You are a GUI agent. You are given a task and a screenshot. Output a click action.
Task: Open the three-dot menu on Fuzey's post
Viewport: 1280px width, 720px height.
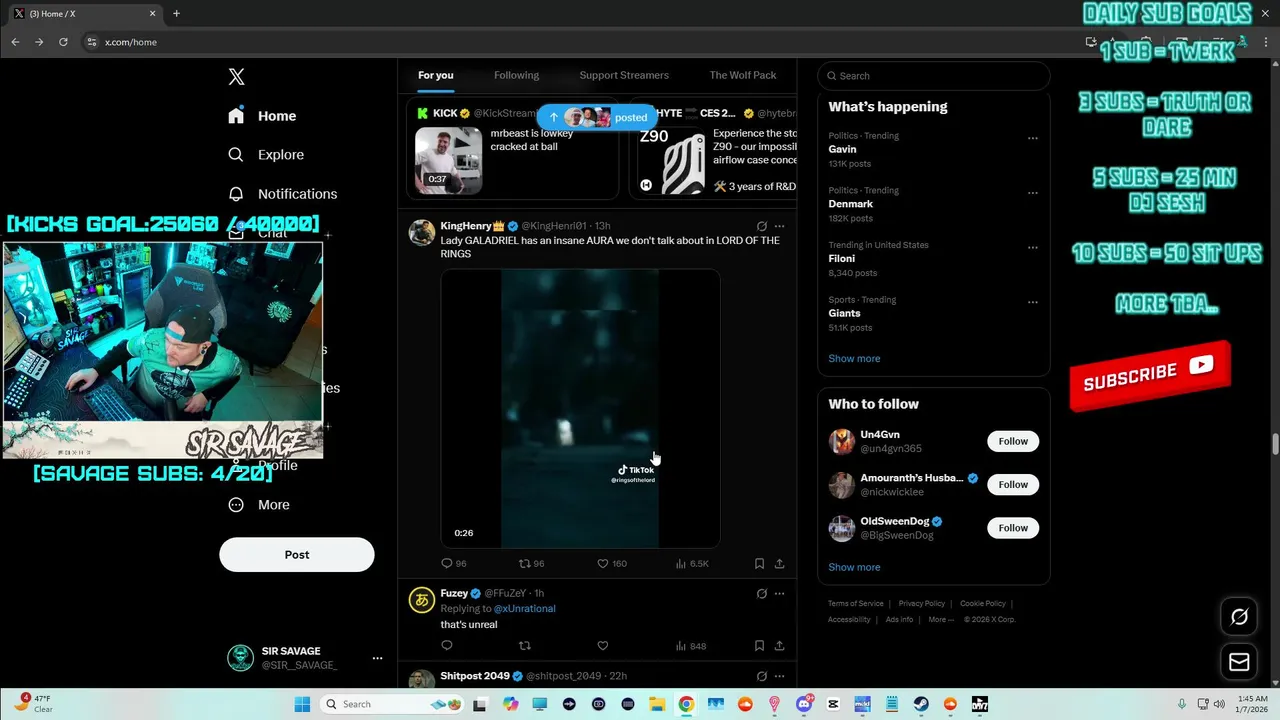(779, 593)
